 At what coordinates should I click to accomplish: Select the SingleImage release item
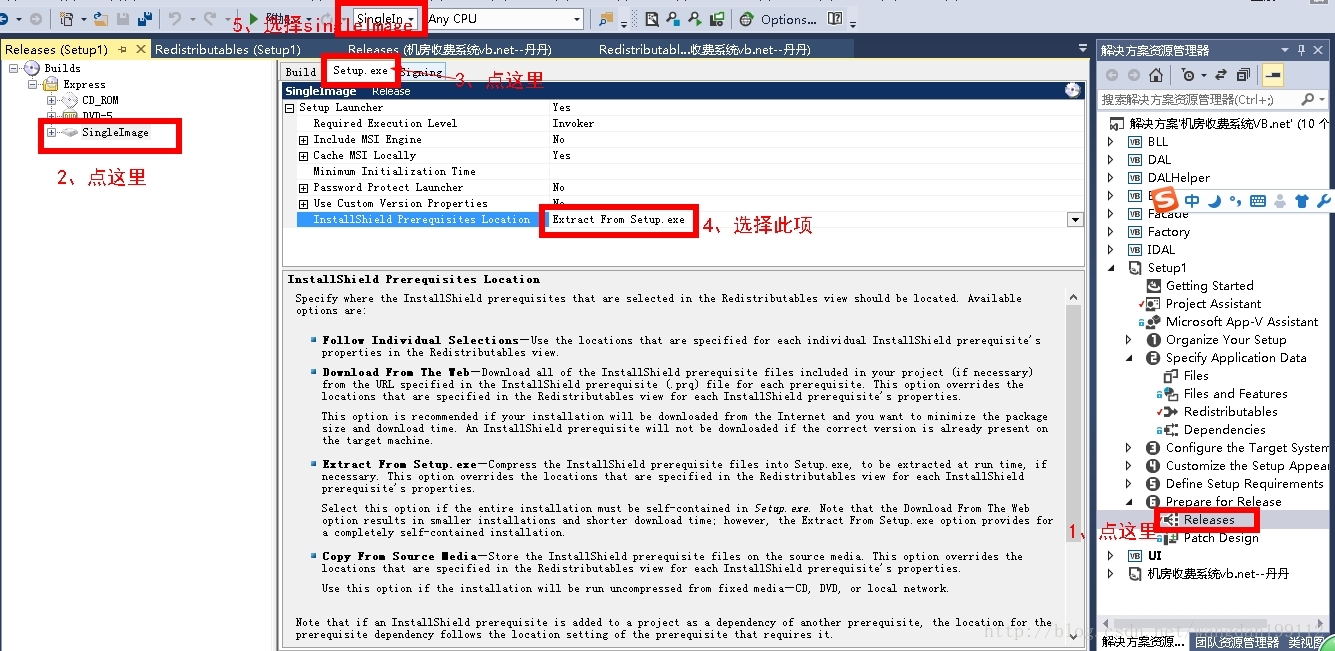(115, 132)
